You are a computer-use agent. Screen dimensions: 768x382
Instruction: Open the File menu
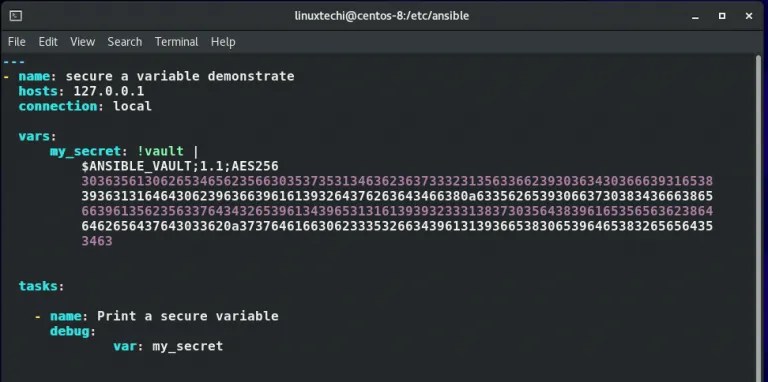point(17,42)
